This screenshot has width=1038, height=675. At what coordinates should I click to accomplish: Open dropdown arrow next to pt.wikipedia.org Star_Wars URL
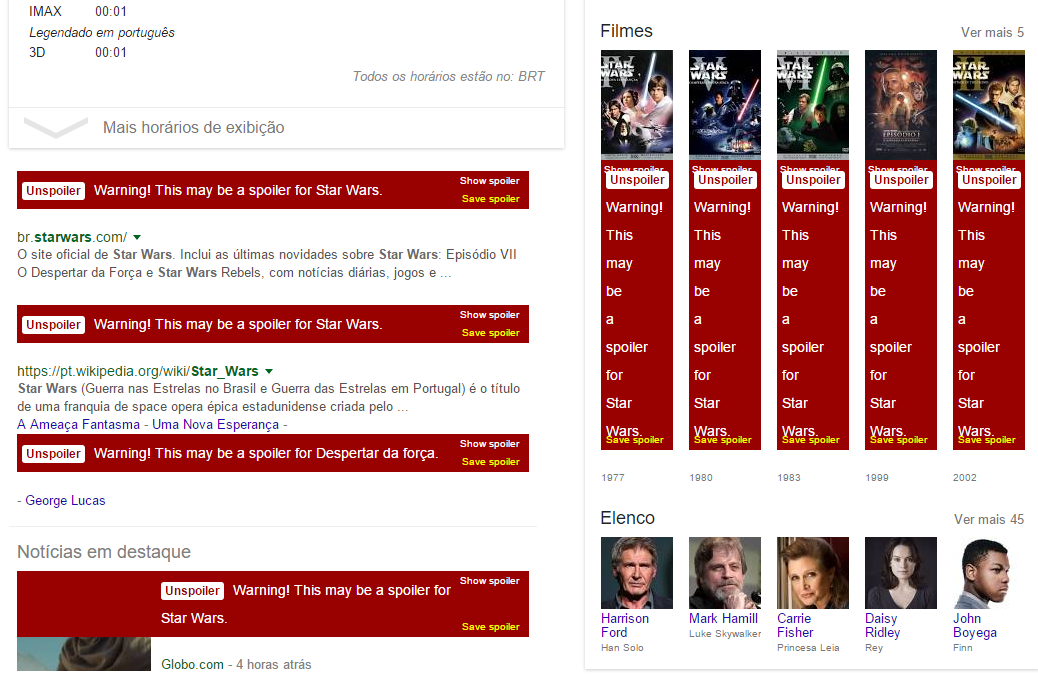click(269, 371)
